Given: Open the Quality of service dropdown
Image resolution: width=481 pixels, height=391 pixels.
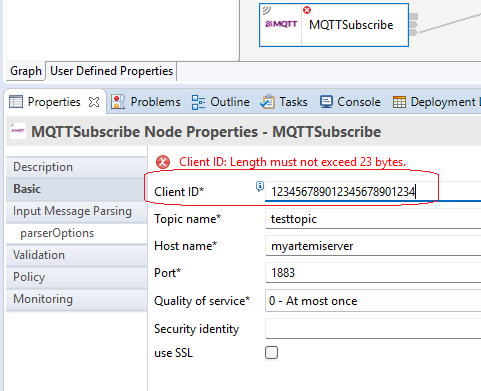Looking at the screenshot, I should pos(373,301).
